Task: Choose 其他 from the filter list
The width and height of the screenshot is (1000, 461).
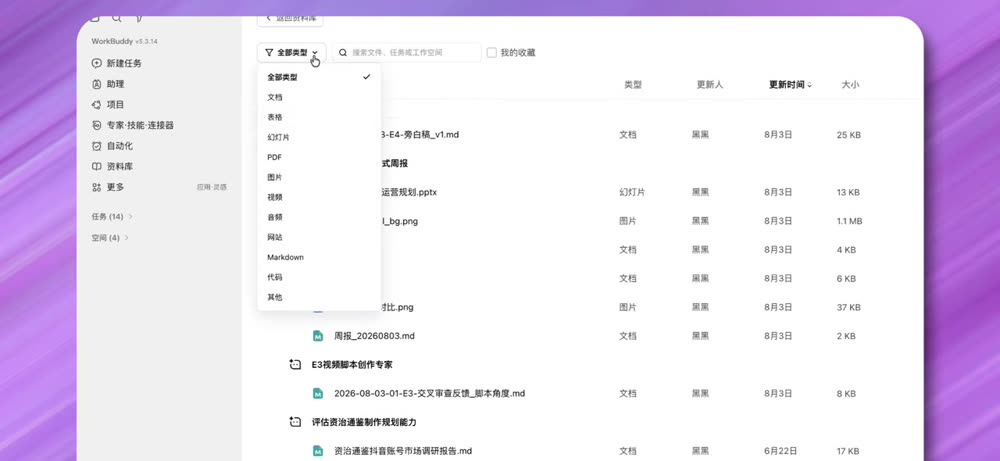Action: point(319,297)
